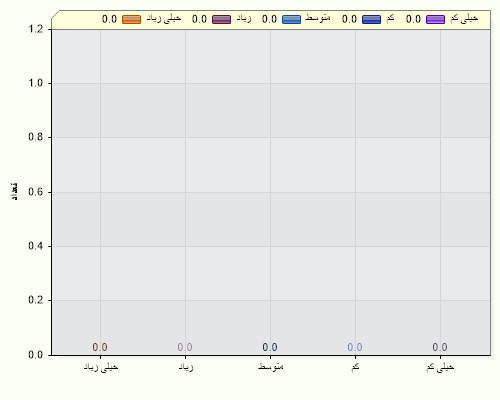Image resolution: width=500 pixels, height=400 pixels.
Task: Click the 1.2 y-axis tick label
Action: click(x=36, y=29)
